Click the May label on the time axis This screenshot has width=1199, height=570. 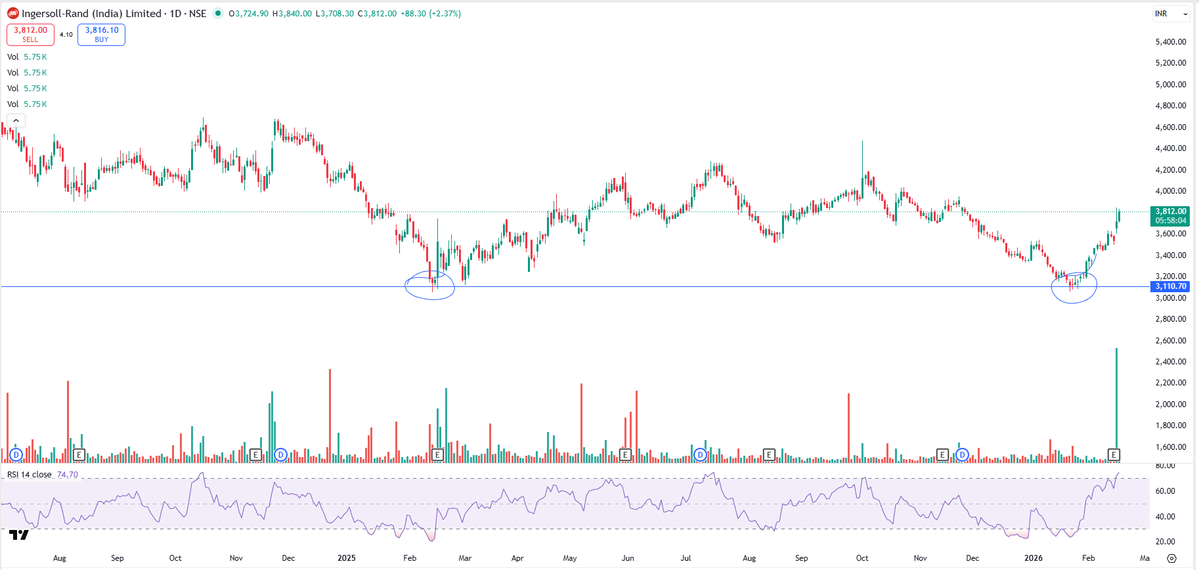pos(571,559)
